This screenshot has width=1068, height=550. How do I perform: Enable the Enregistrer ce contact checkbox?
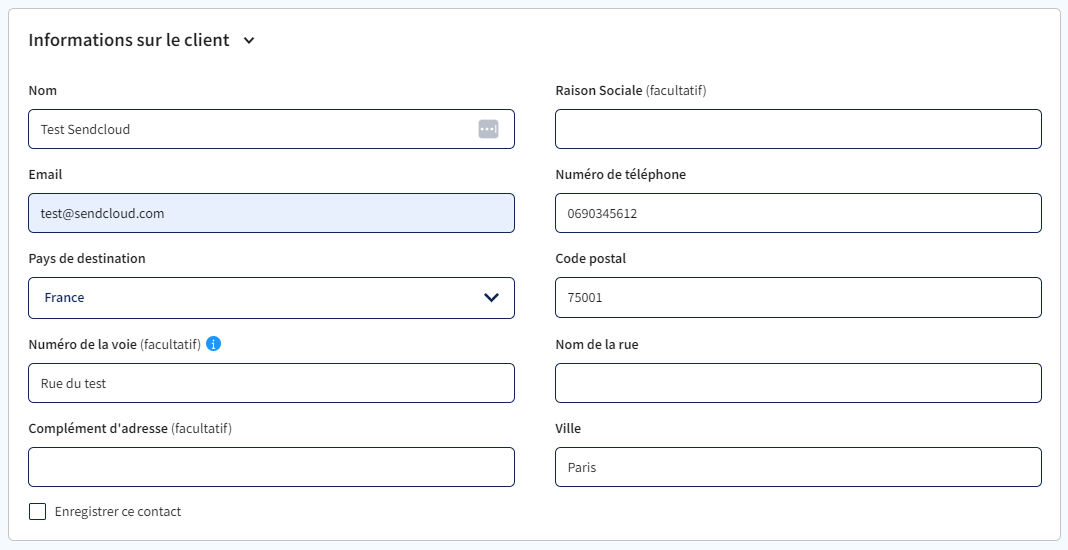pyautogui.click(x=37, y=511)
